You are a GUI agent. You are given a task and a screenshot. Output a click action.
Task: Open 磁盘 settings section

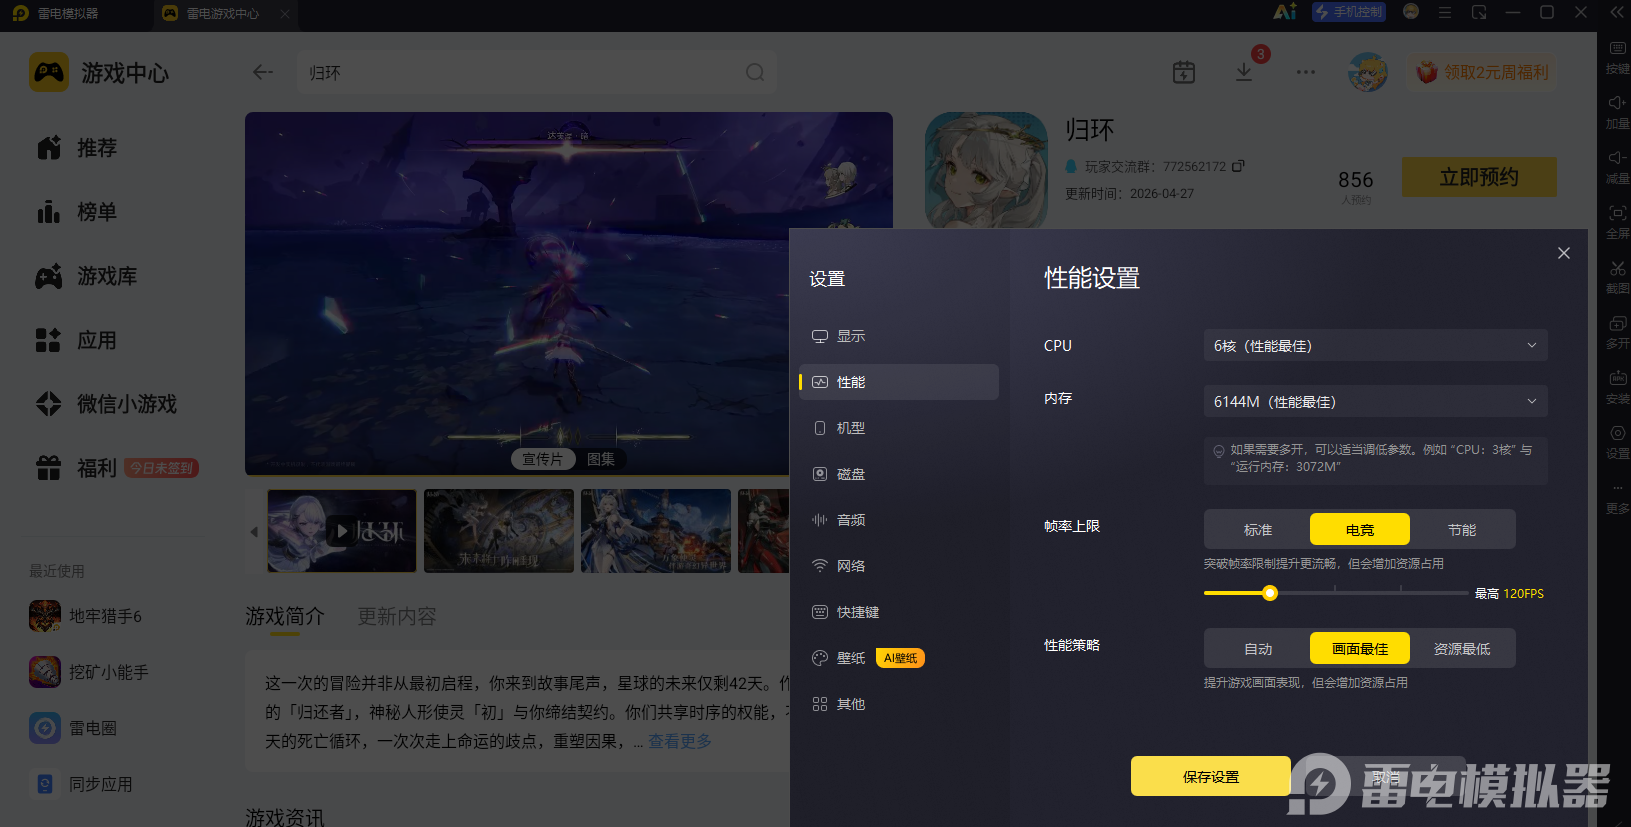click(x=899, y=474)
